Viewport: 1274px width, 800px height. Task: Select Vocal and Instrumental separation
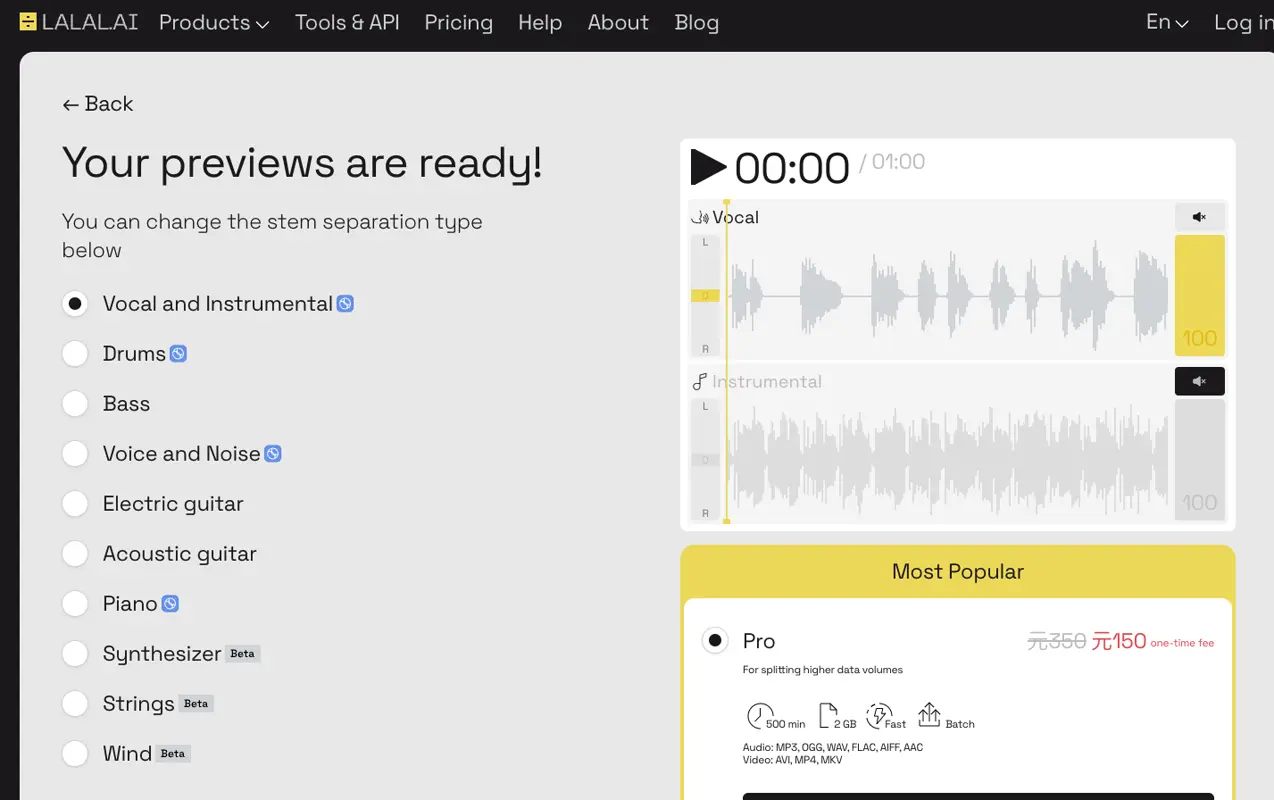point(75,303)
